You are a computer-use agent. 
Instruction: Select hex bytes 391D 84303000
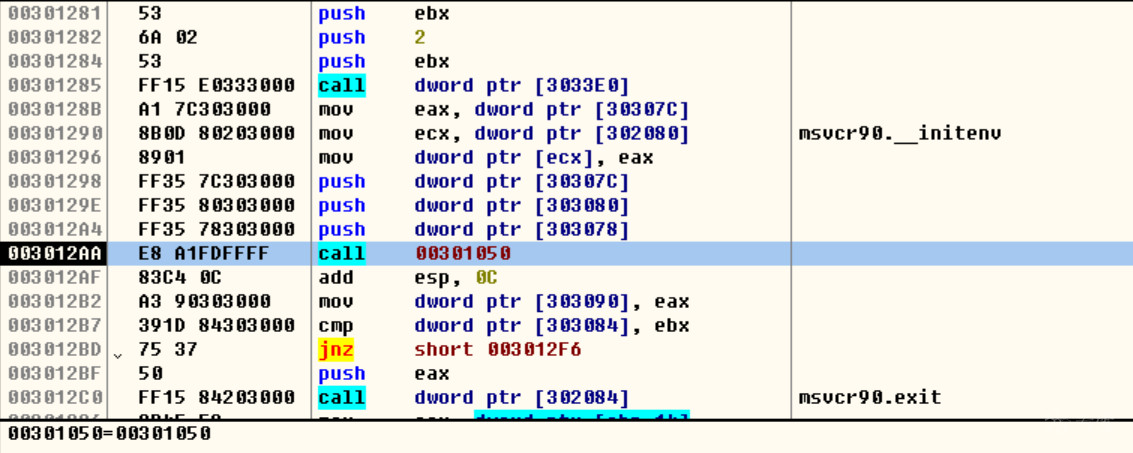pyautogui.click(x=217, y=325)
